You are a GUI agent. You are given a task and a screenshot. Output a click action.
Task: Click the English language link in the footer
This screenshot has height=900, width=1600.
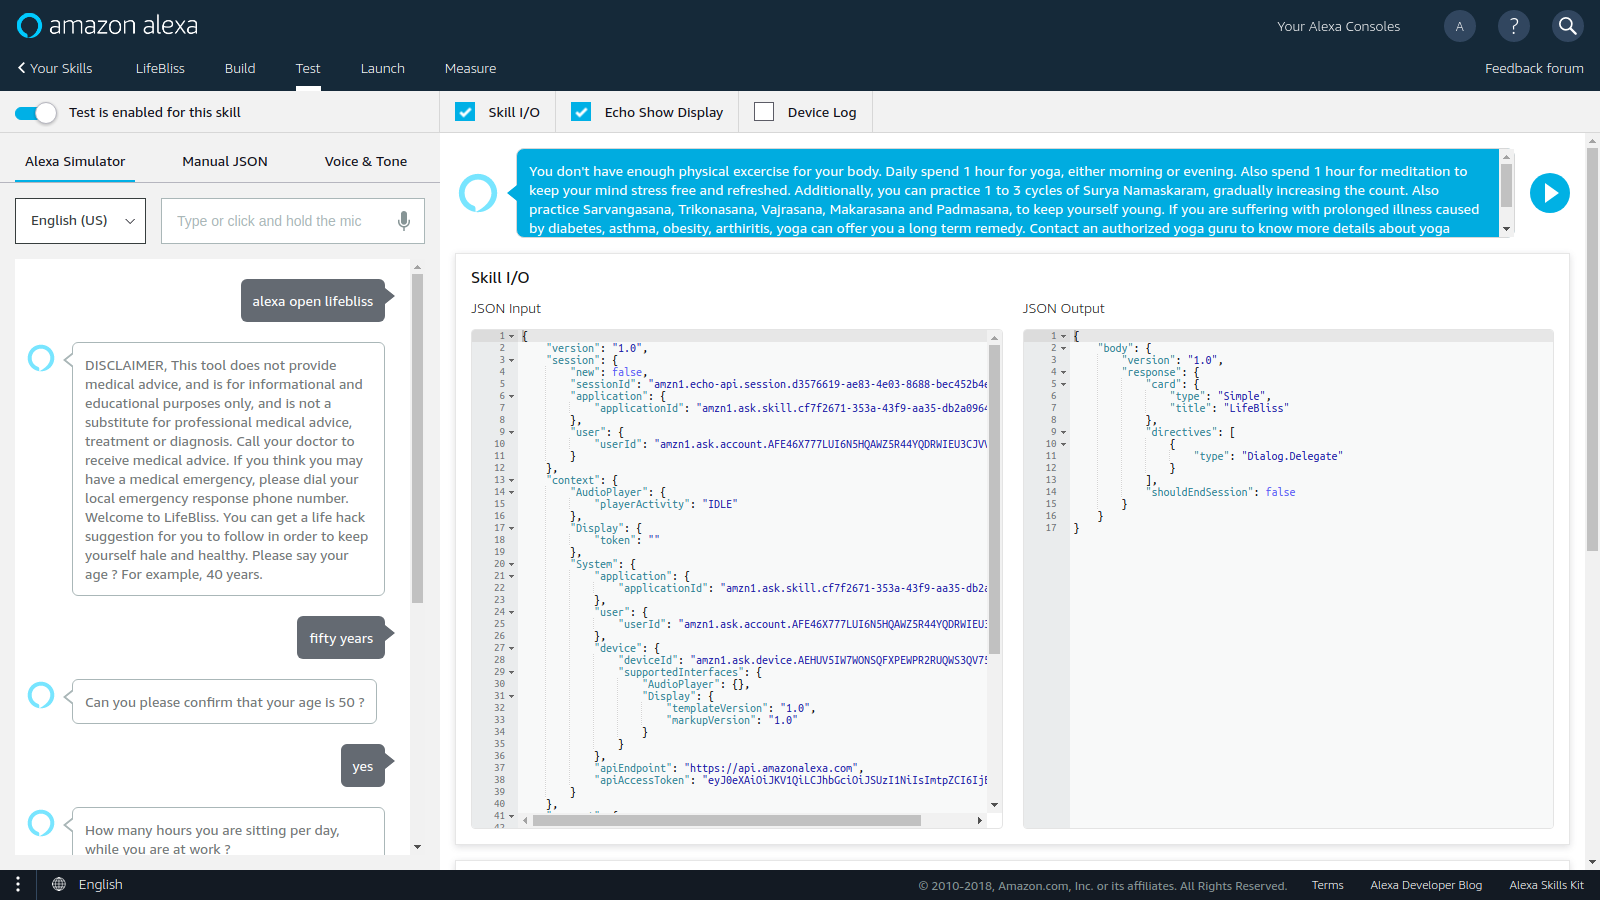pos(101,884)
